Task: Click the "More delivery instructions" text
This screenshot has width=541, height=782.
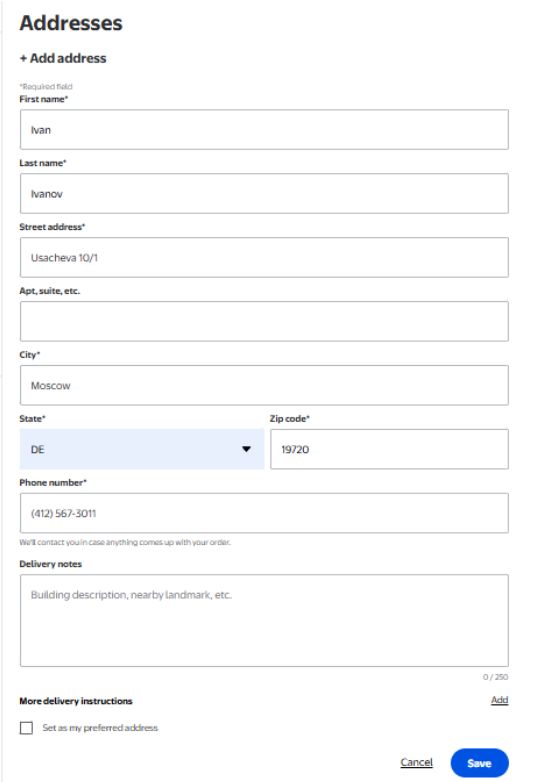Action: click(x=76, y=701)
